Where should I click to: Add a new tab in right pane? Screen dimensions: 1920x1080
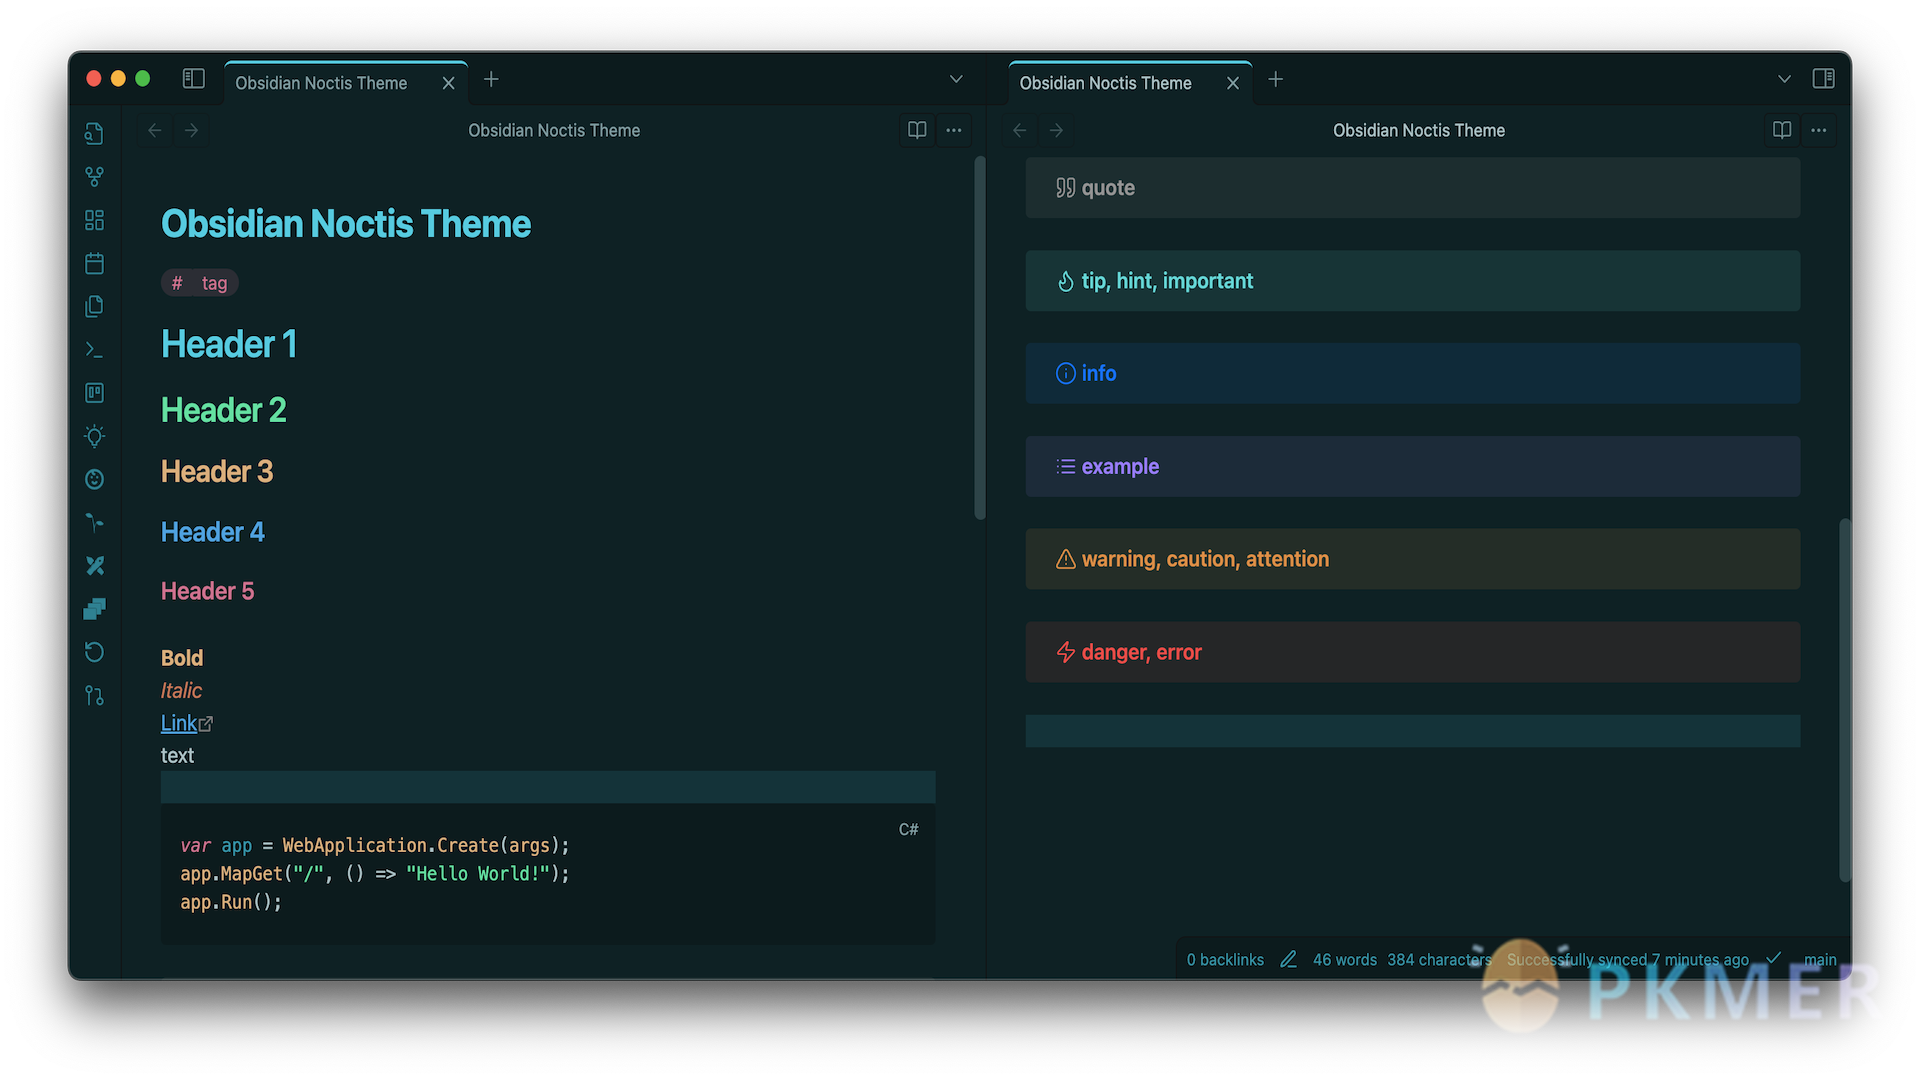[x=1276, y=79]
